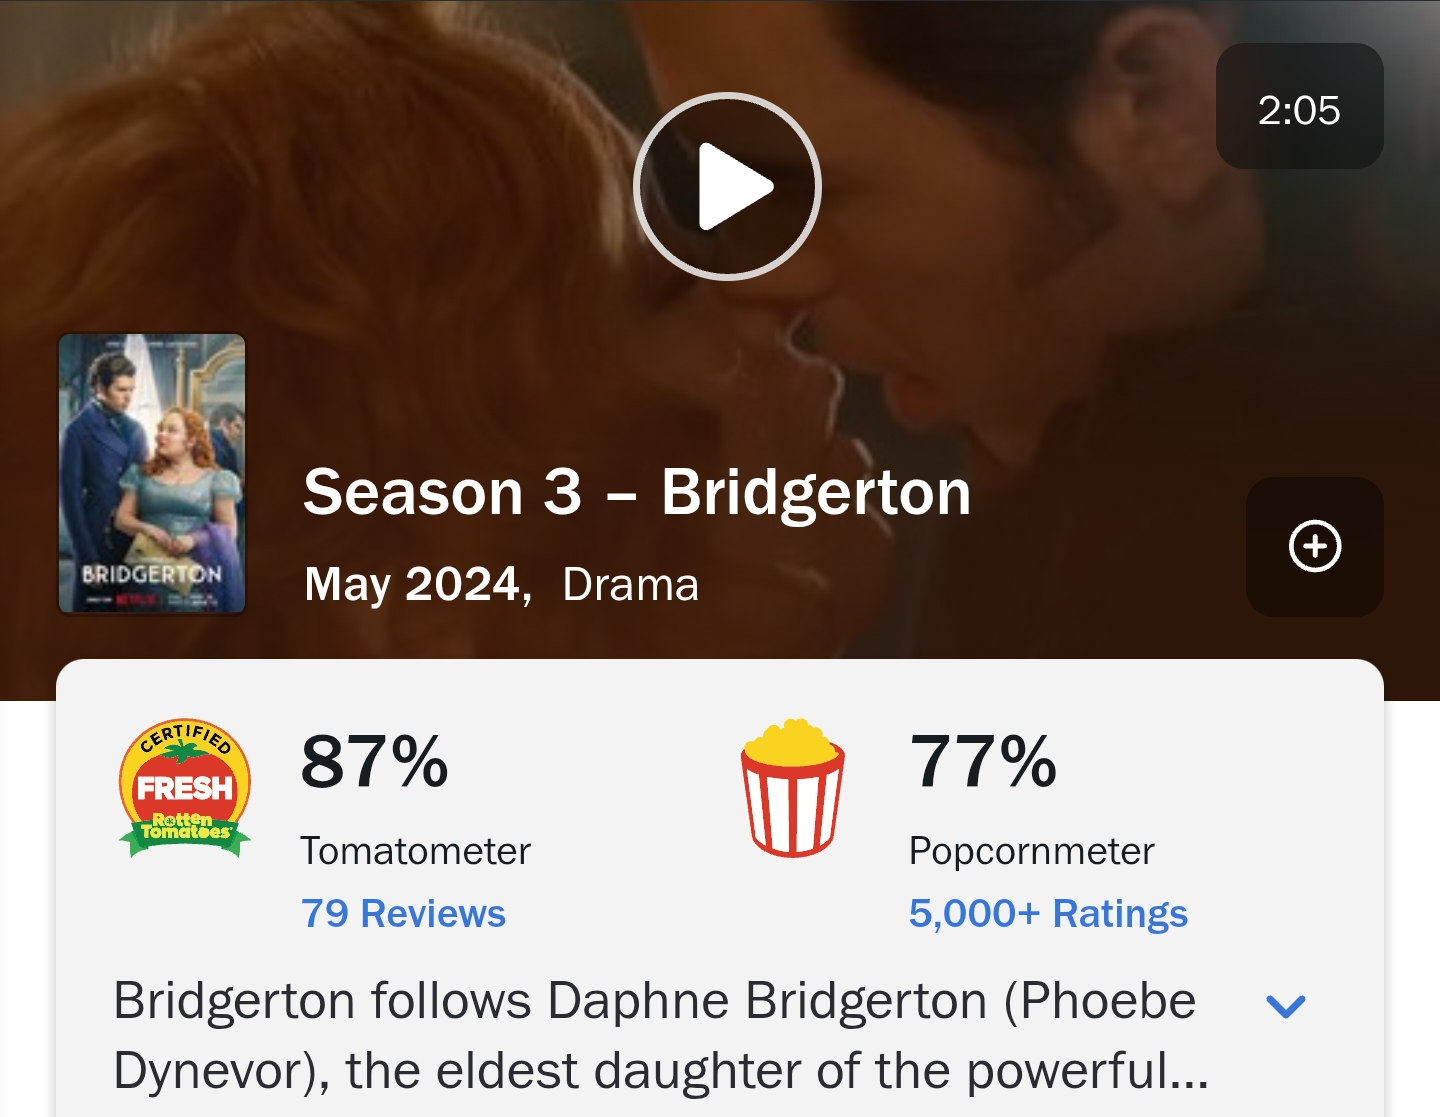Screen dimensions: 1440x1117
Task: Click the 77% Popcornmeter score
Action: 982,762
